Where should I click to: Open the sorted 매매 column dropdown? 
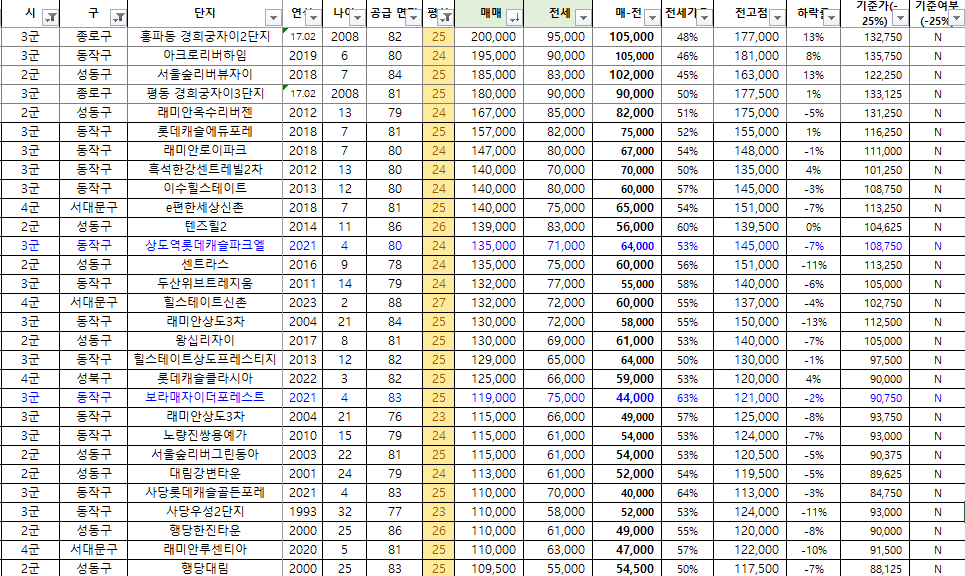tap(515, 18)
